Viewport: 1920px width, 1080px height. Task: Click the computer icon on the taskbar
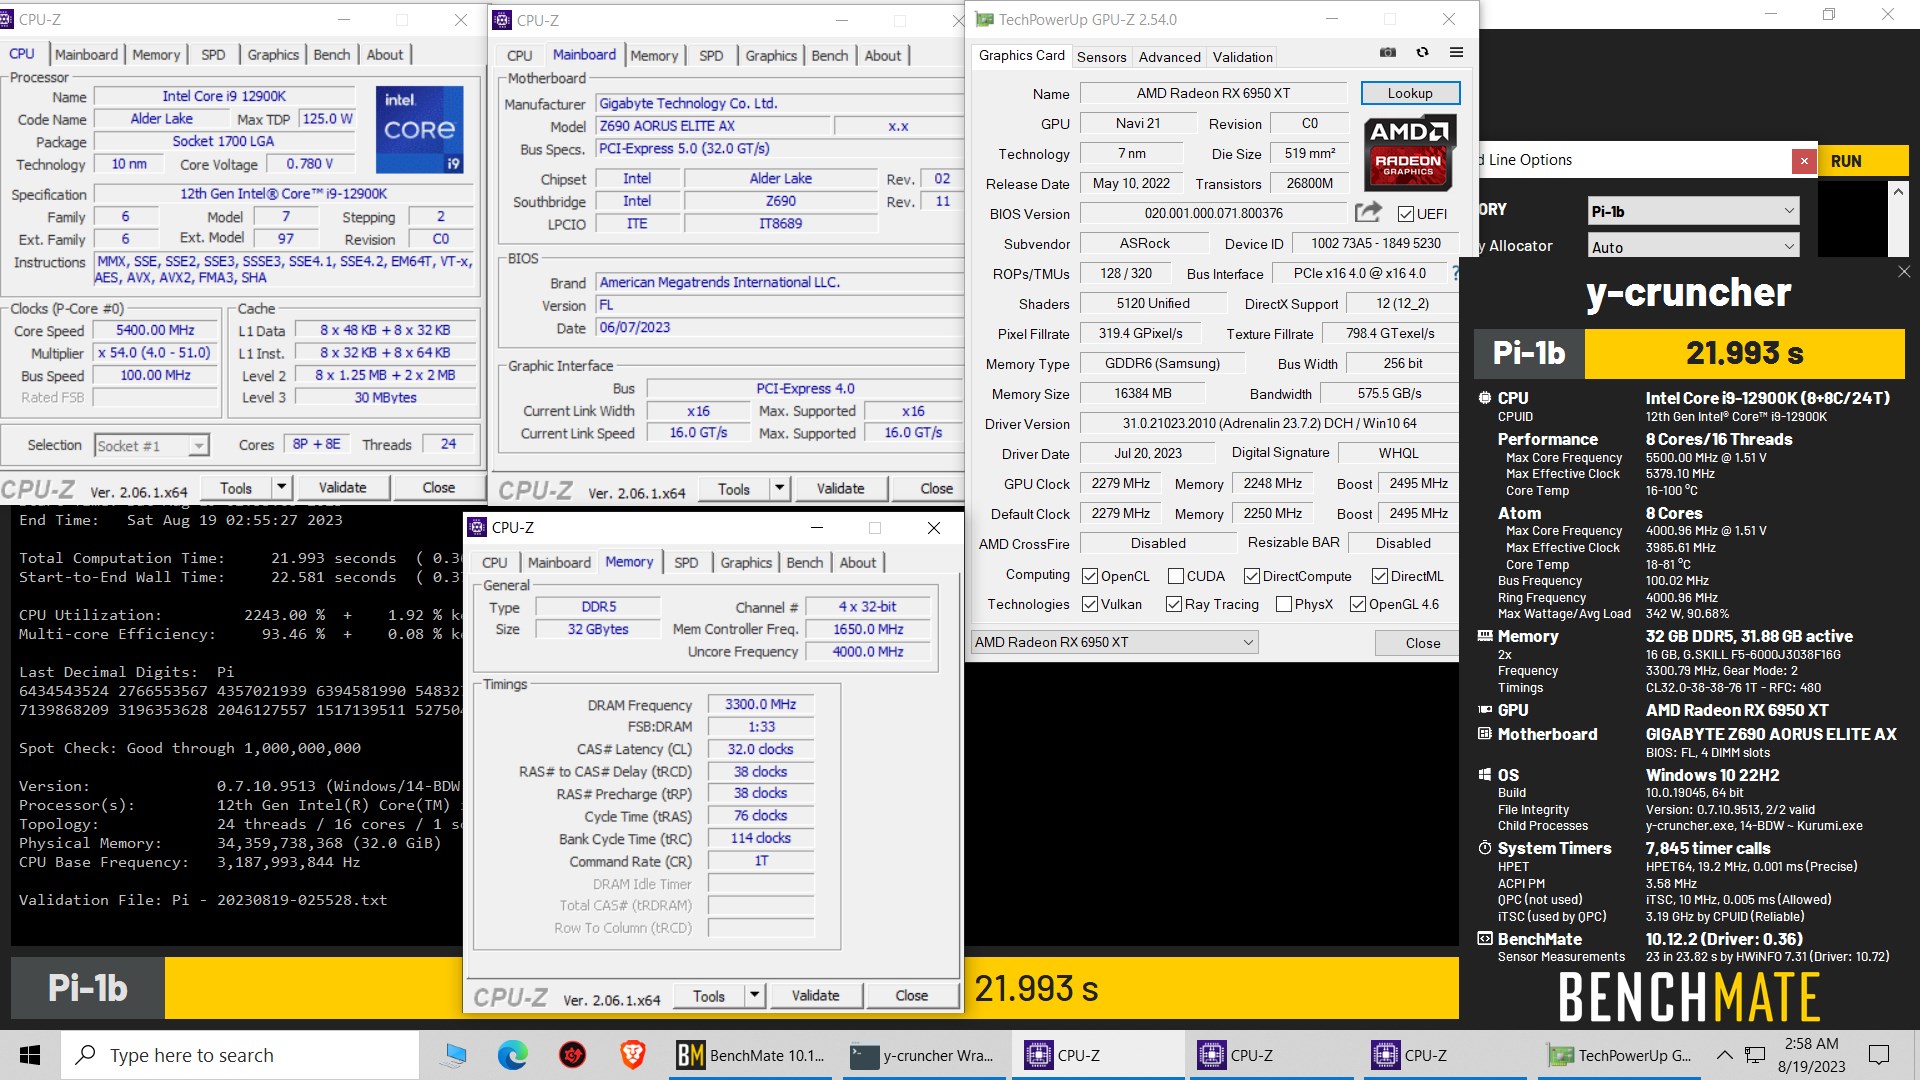(455, 1055)
